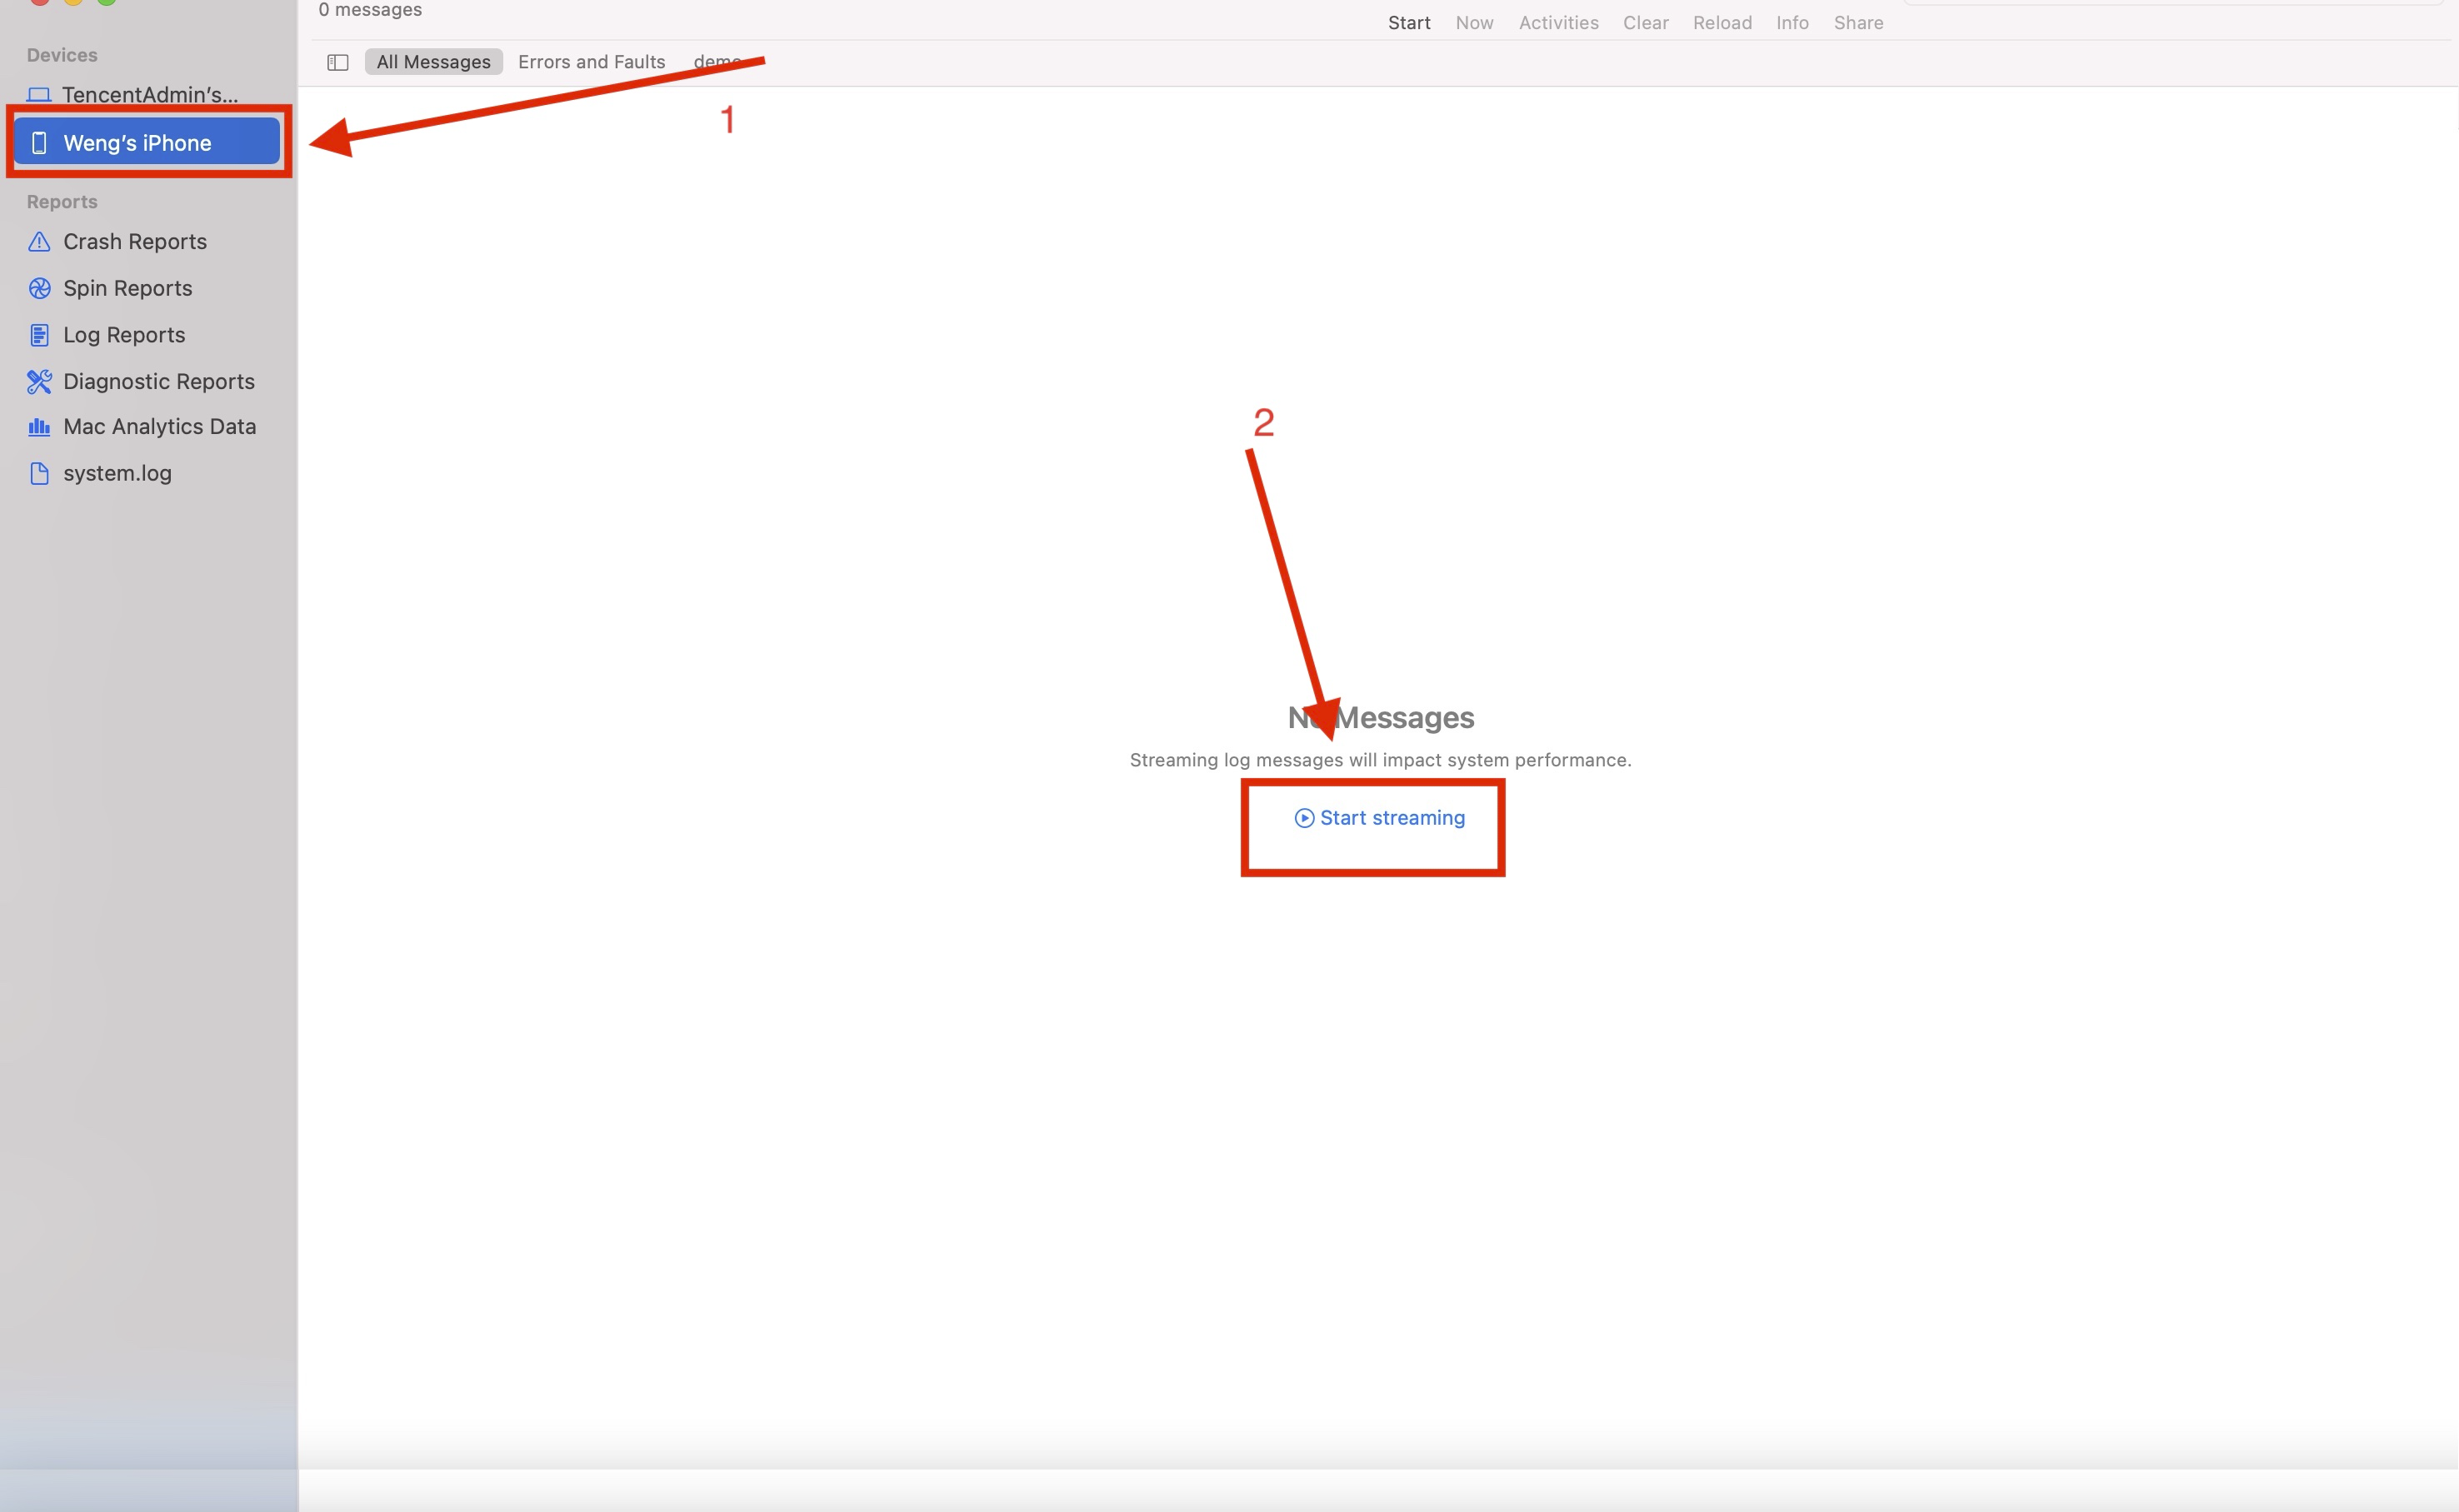This screenshot has height=1512, width=2459.
Task: Switch to demo tab
Action: 717,62
